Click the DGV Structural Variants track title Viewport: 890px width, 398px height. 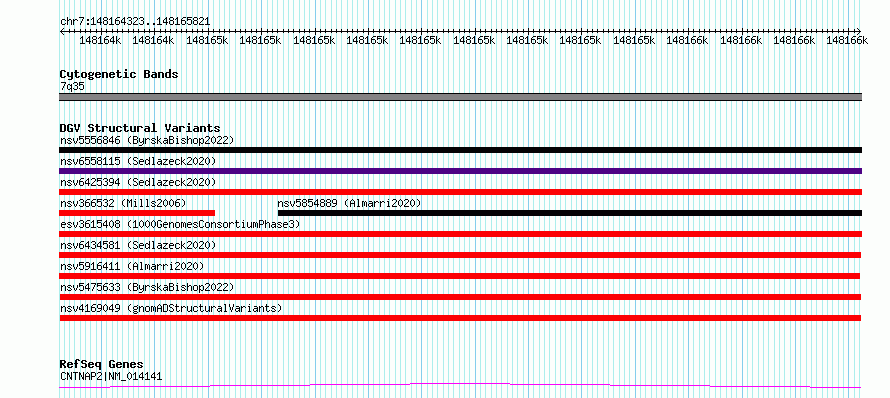(140, 128)
